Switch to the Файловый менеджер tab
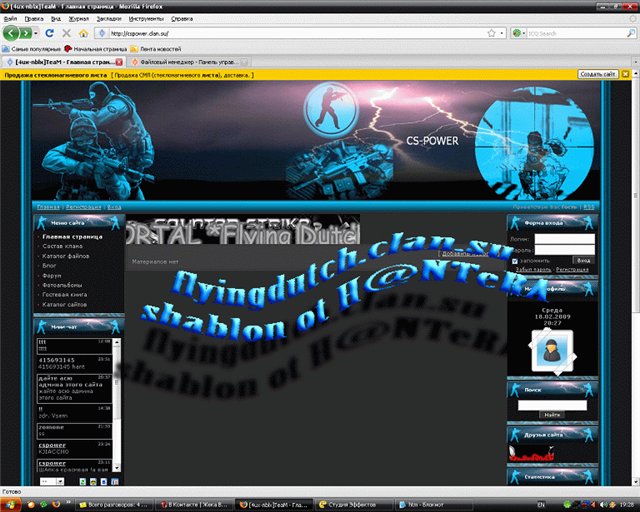The image size is (640, 512). pos(188,62)
